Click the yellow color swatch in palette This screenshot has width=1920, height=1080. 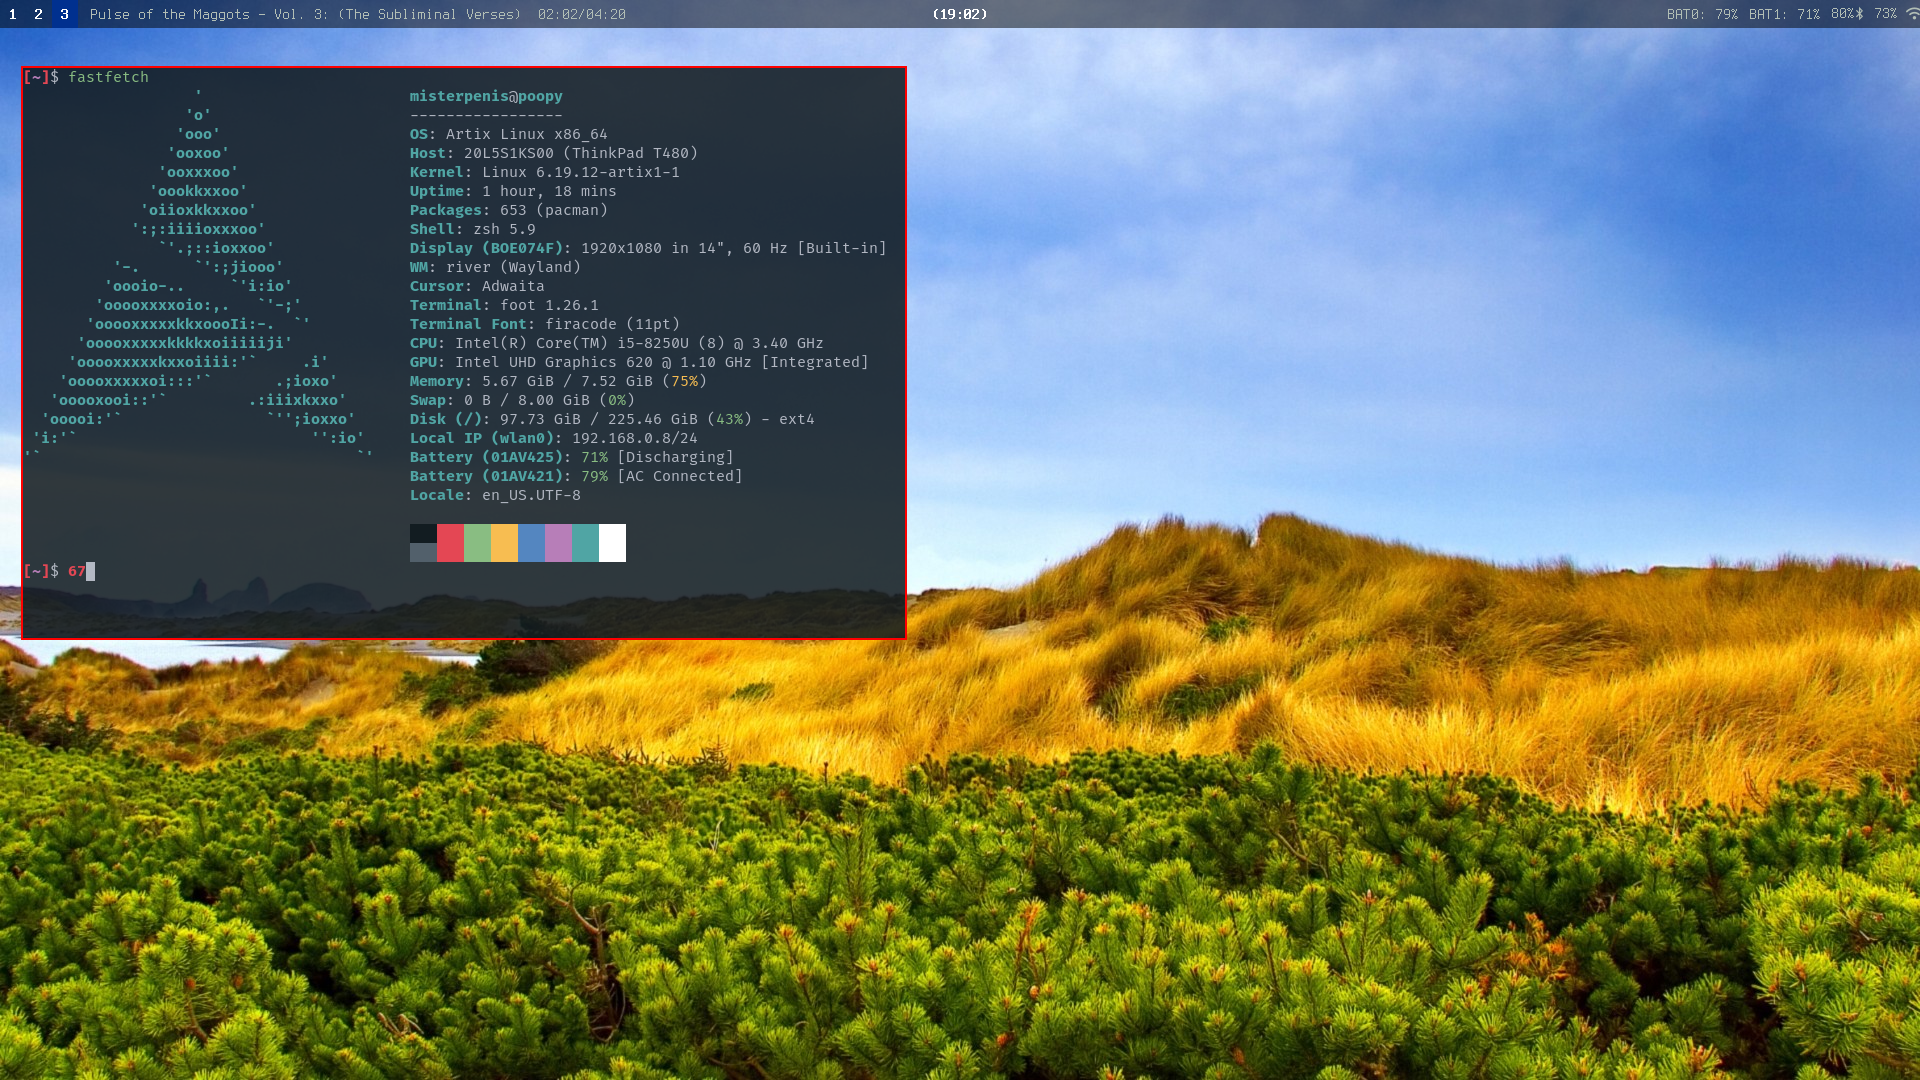coord(504,542)
